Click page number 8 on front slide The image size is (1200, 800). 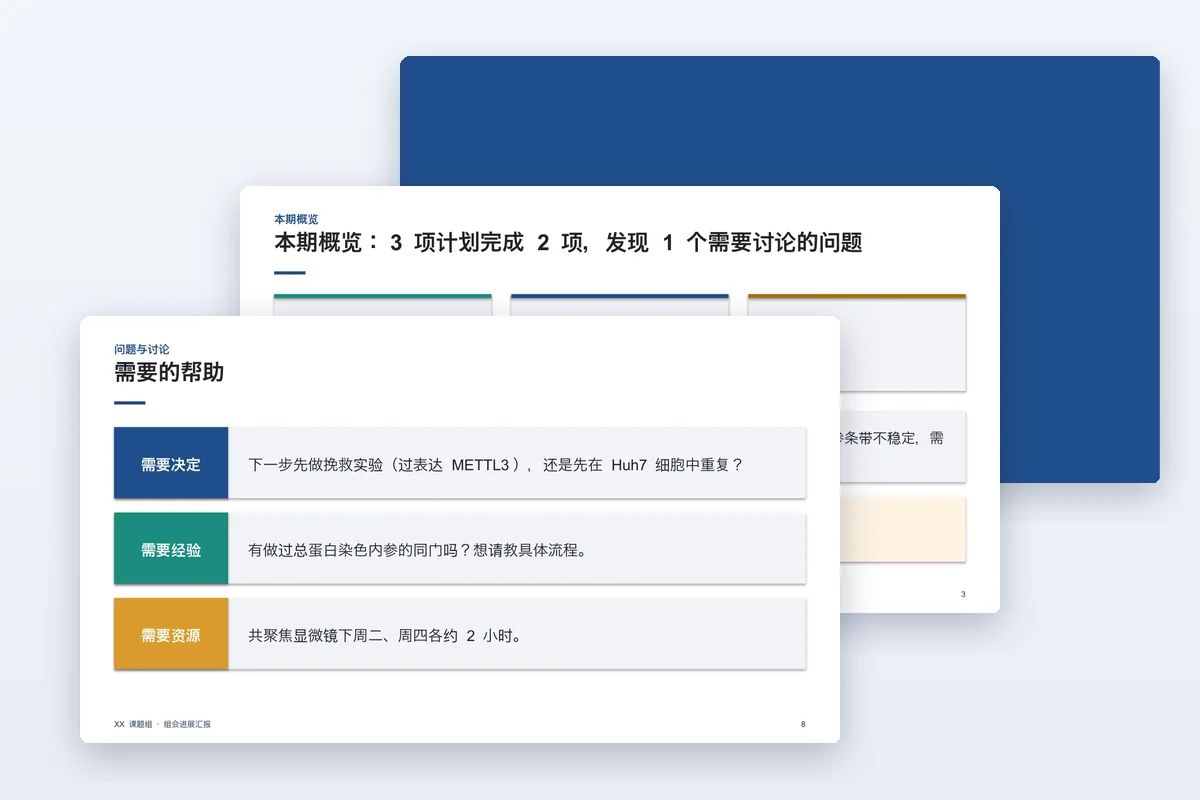(x=803, y=724)
